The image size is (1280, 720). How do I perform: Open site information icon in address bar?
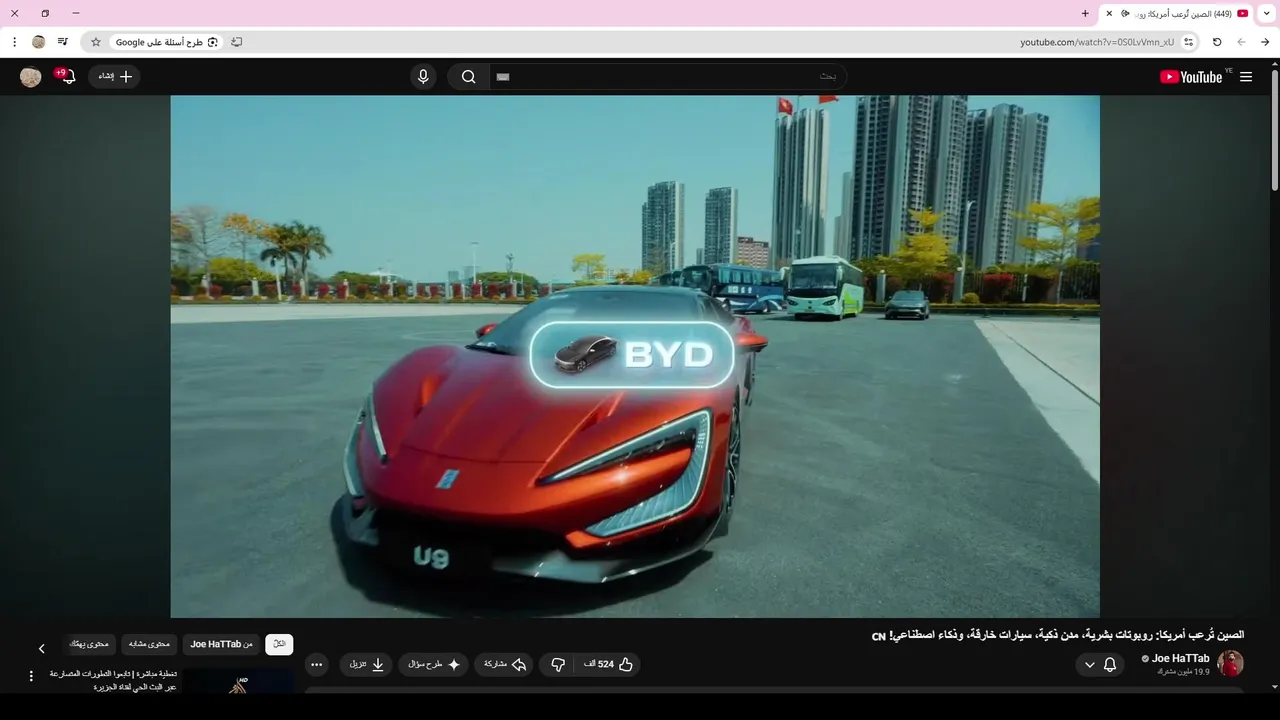(x=1188, y=42)
